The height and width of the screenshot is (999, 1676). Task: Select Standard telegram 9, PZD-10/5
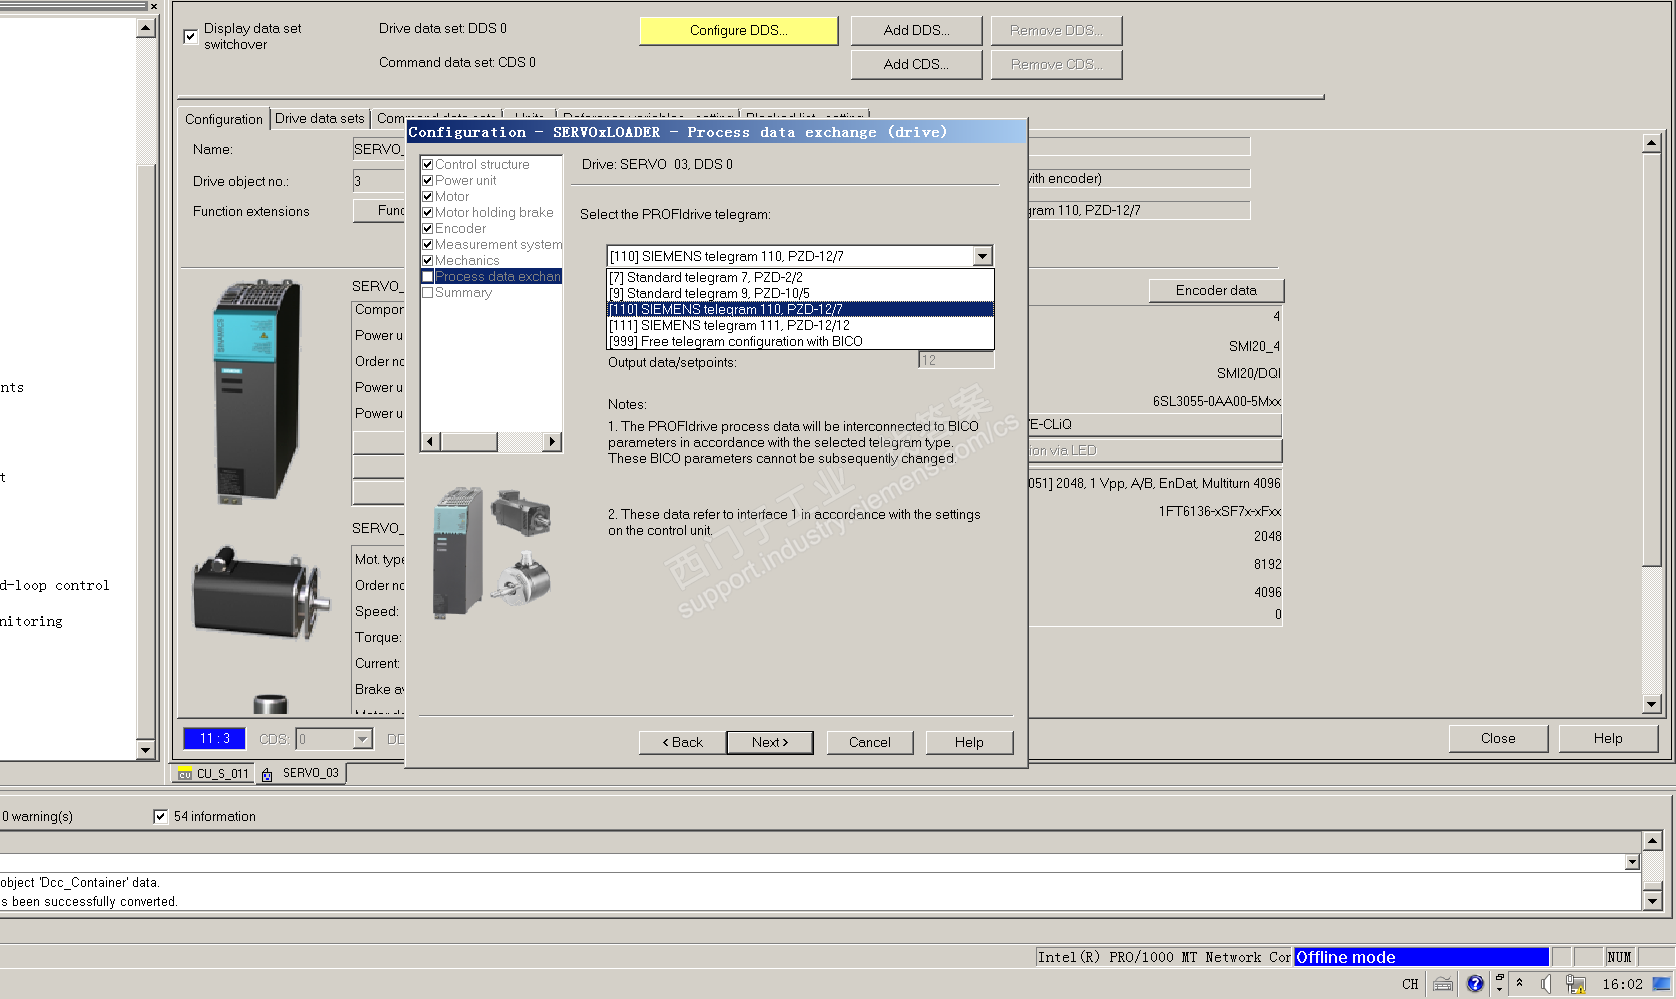coord(800,294)
